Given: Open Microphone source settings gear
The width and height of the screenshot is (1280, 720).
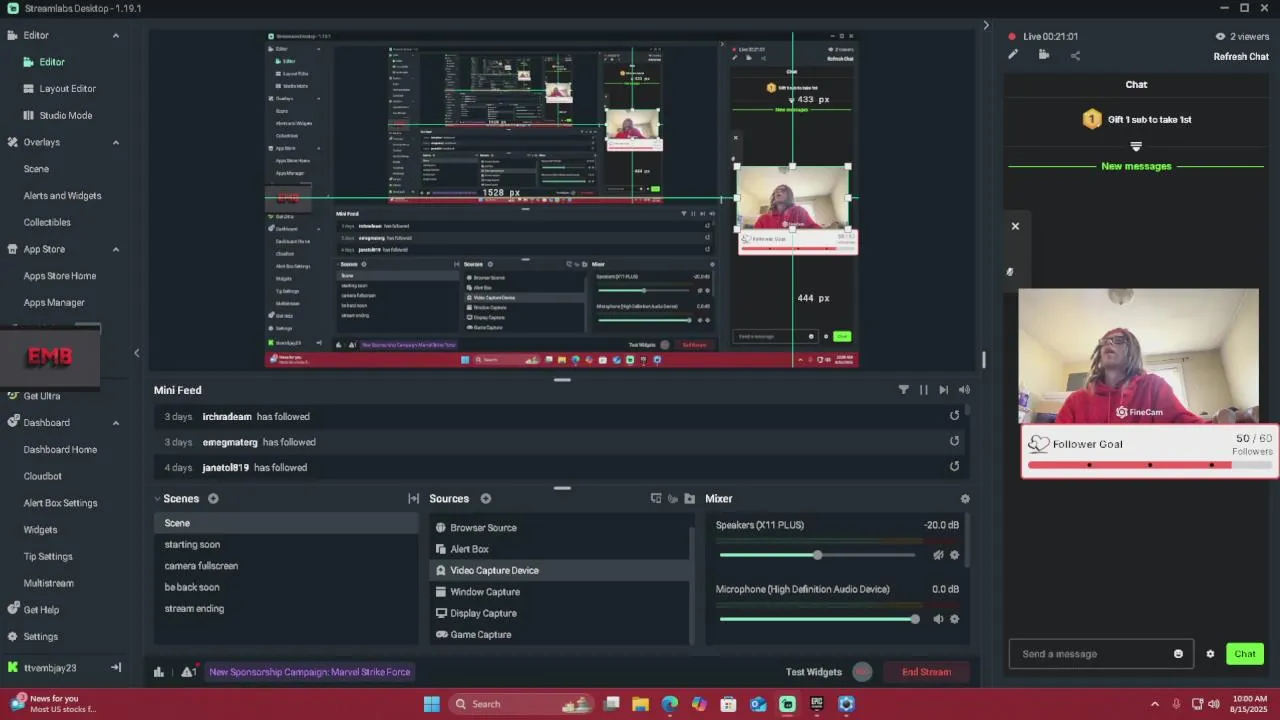Looking at the screenshot, I should (954, 619).
